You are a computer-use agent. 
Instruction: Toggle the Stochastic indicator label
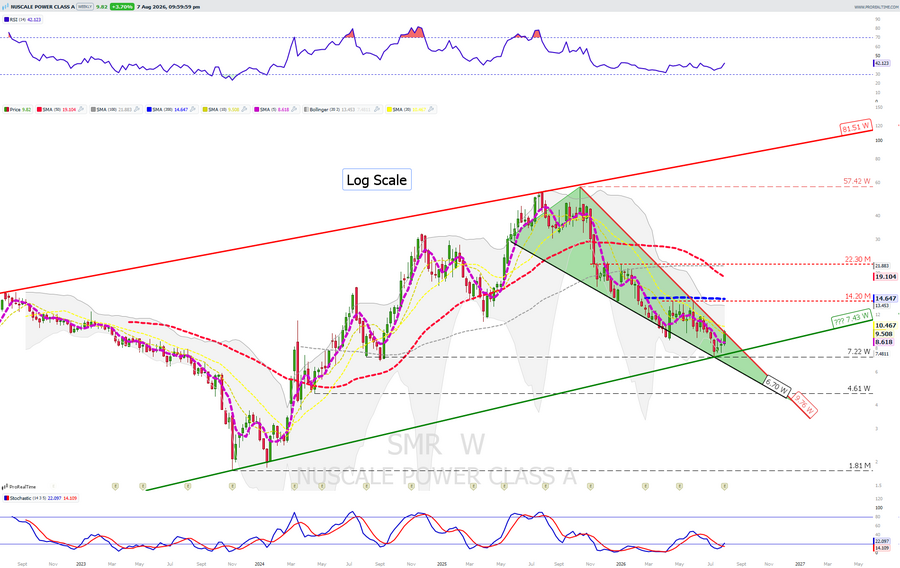41,498
